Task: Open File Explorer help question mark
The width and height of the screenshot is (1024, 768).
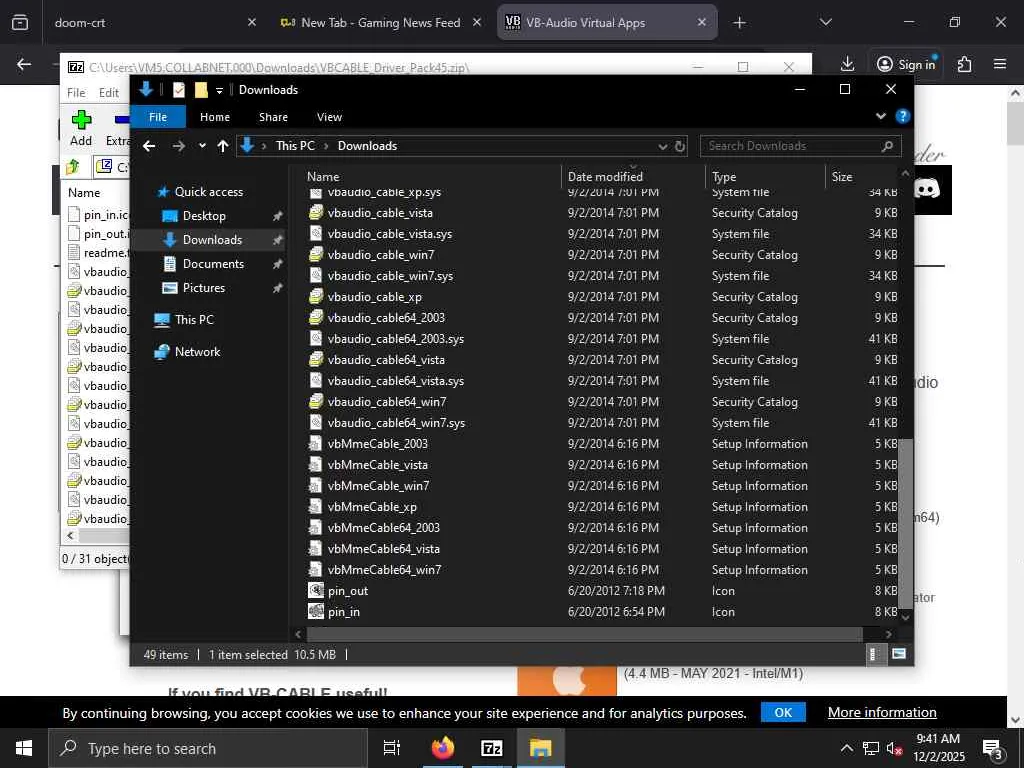Action: click(x=903, y=116)
